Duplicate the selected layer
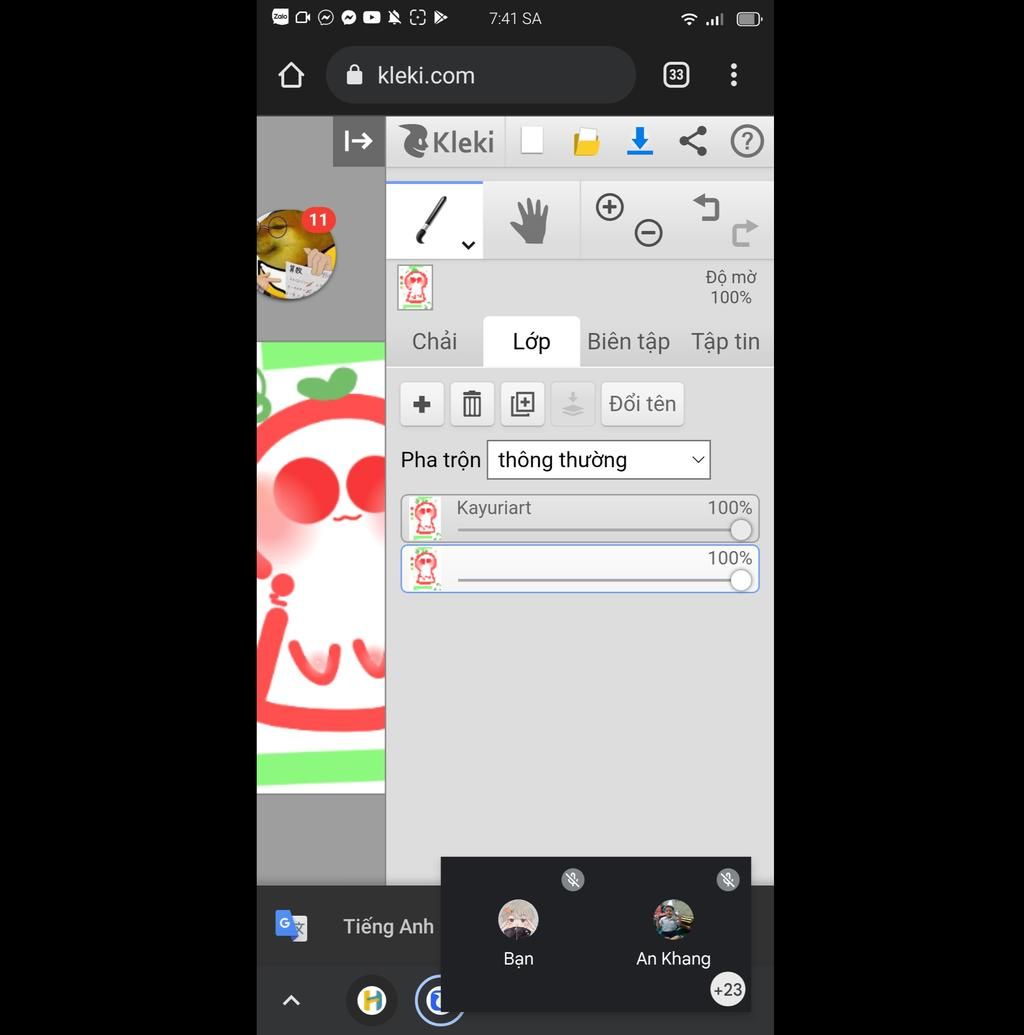Viewport: 1024px width, 1035px height. click(522, 404)
